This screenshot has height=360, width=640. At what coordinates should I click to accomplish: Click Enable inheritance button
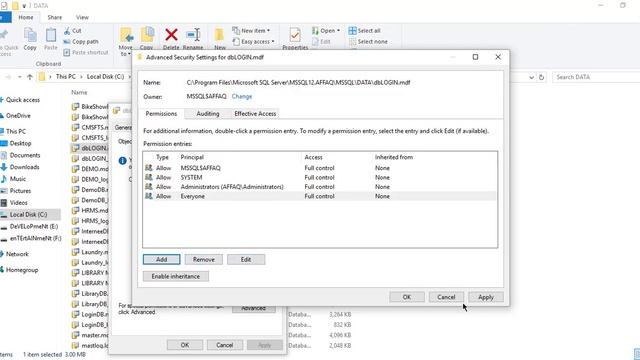click(176, 276)
